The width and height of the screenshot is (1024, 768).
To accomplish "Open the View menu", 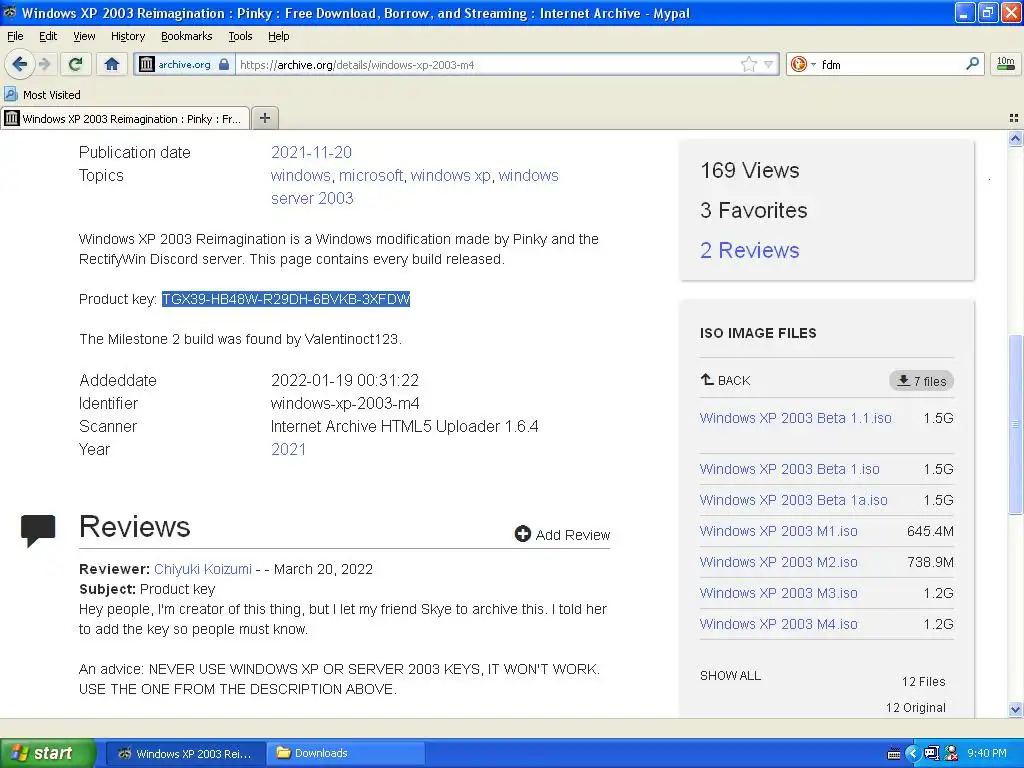I will pos(84,36).
